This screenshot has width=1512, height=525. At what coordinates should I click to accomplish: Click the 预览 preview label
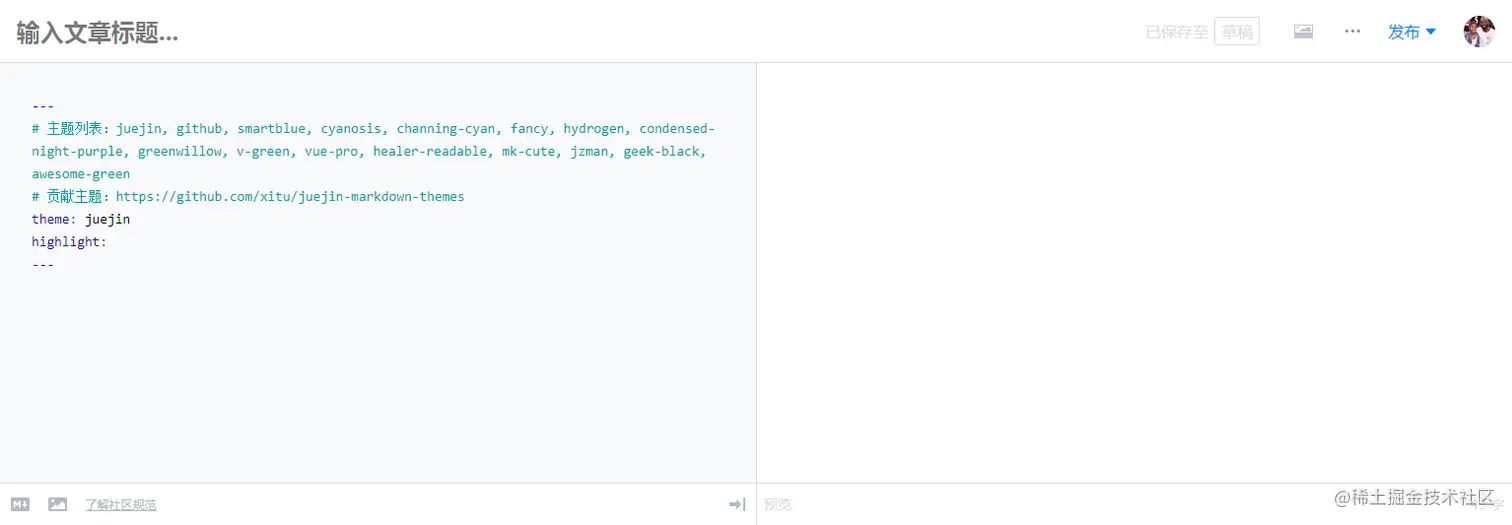(778, 505)
